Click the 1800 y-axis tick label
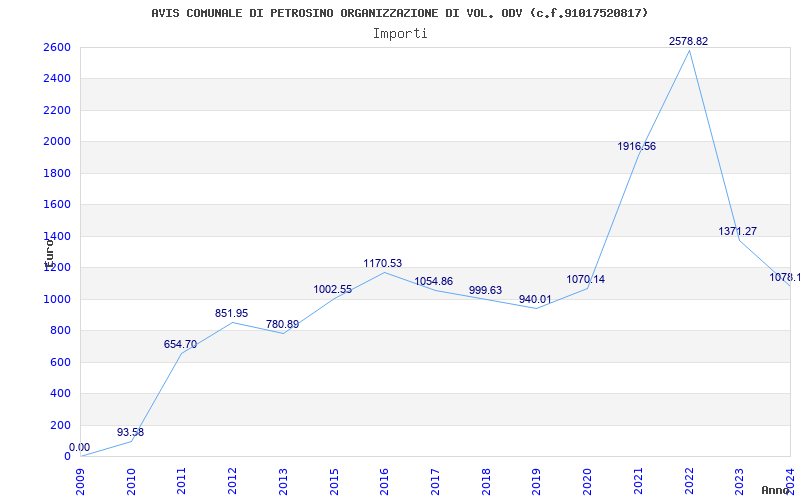The image size is (800, 500). coord(56,174)
